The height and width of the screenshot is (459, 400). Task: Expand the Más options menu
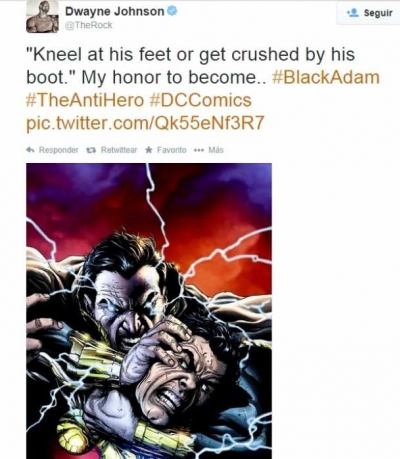click(x=216, y=150)
